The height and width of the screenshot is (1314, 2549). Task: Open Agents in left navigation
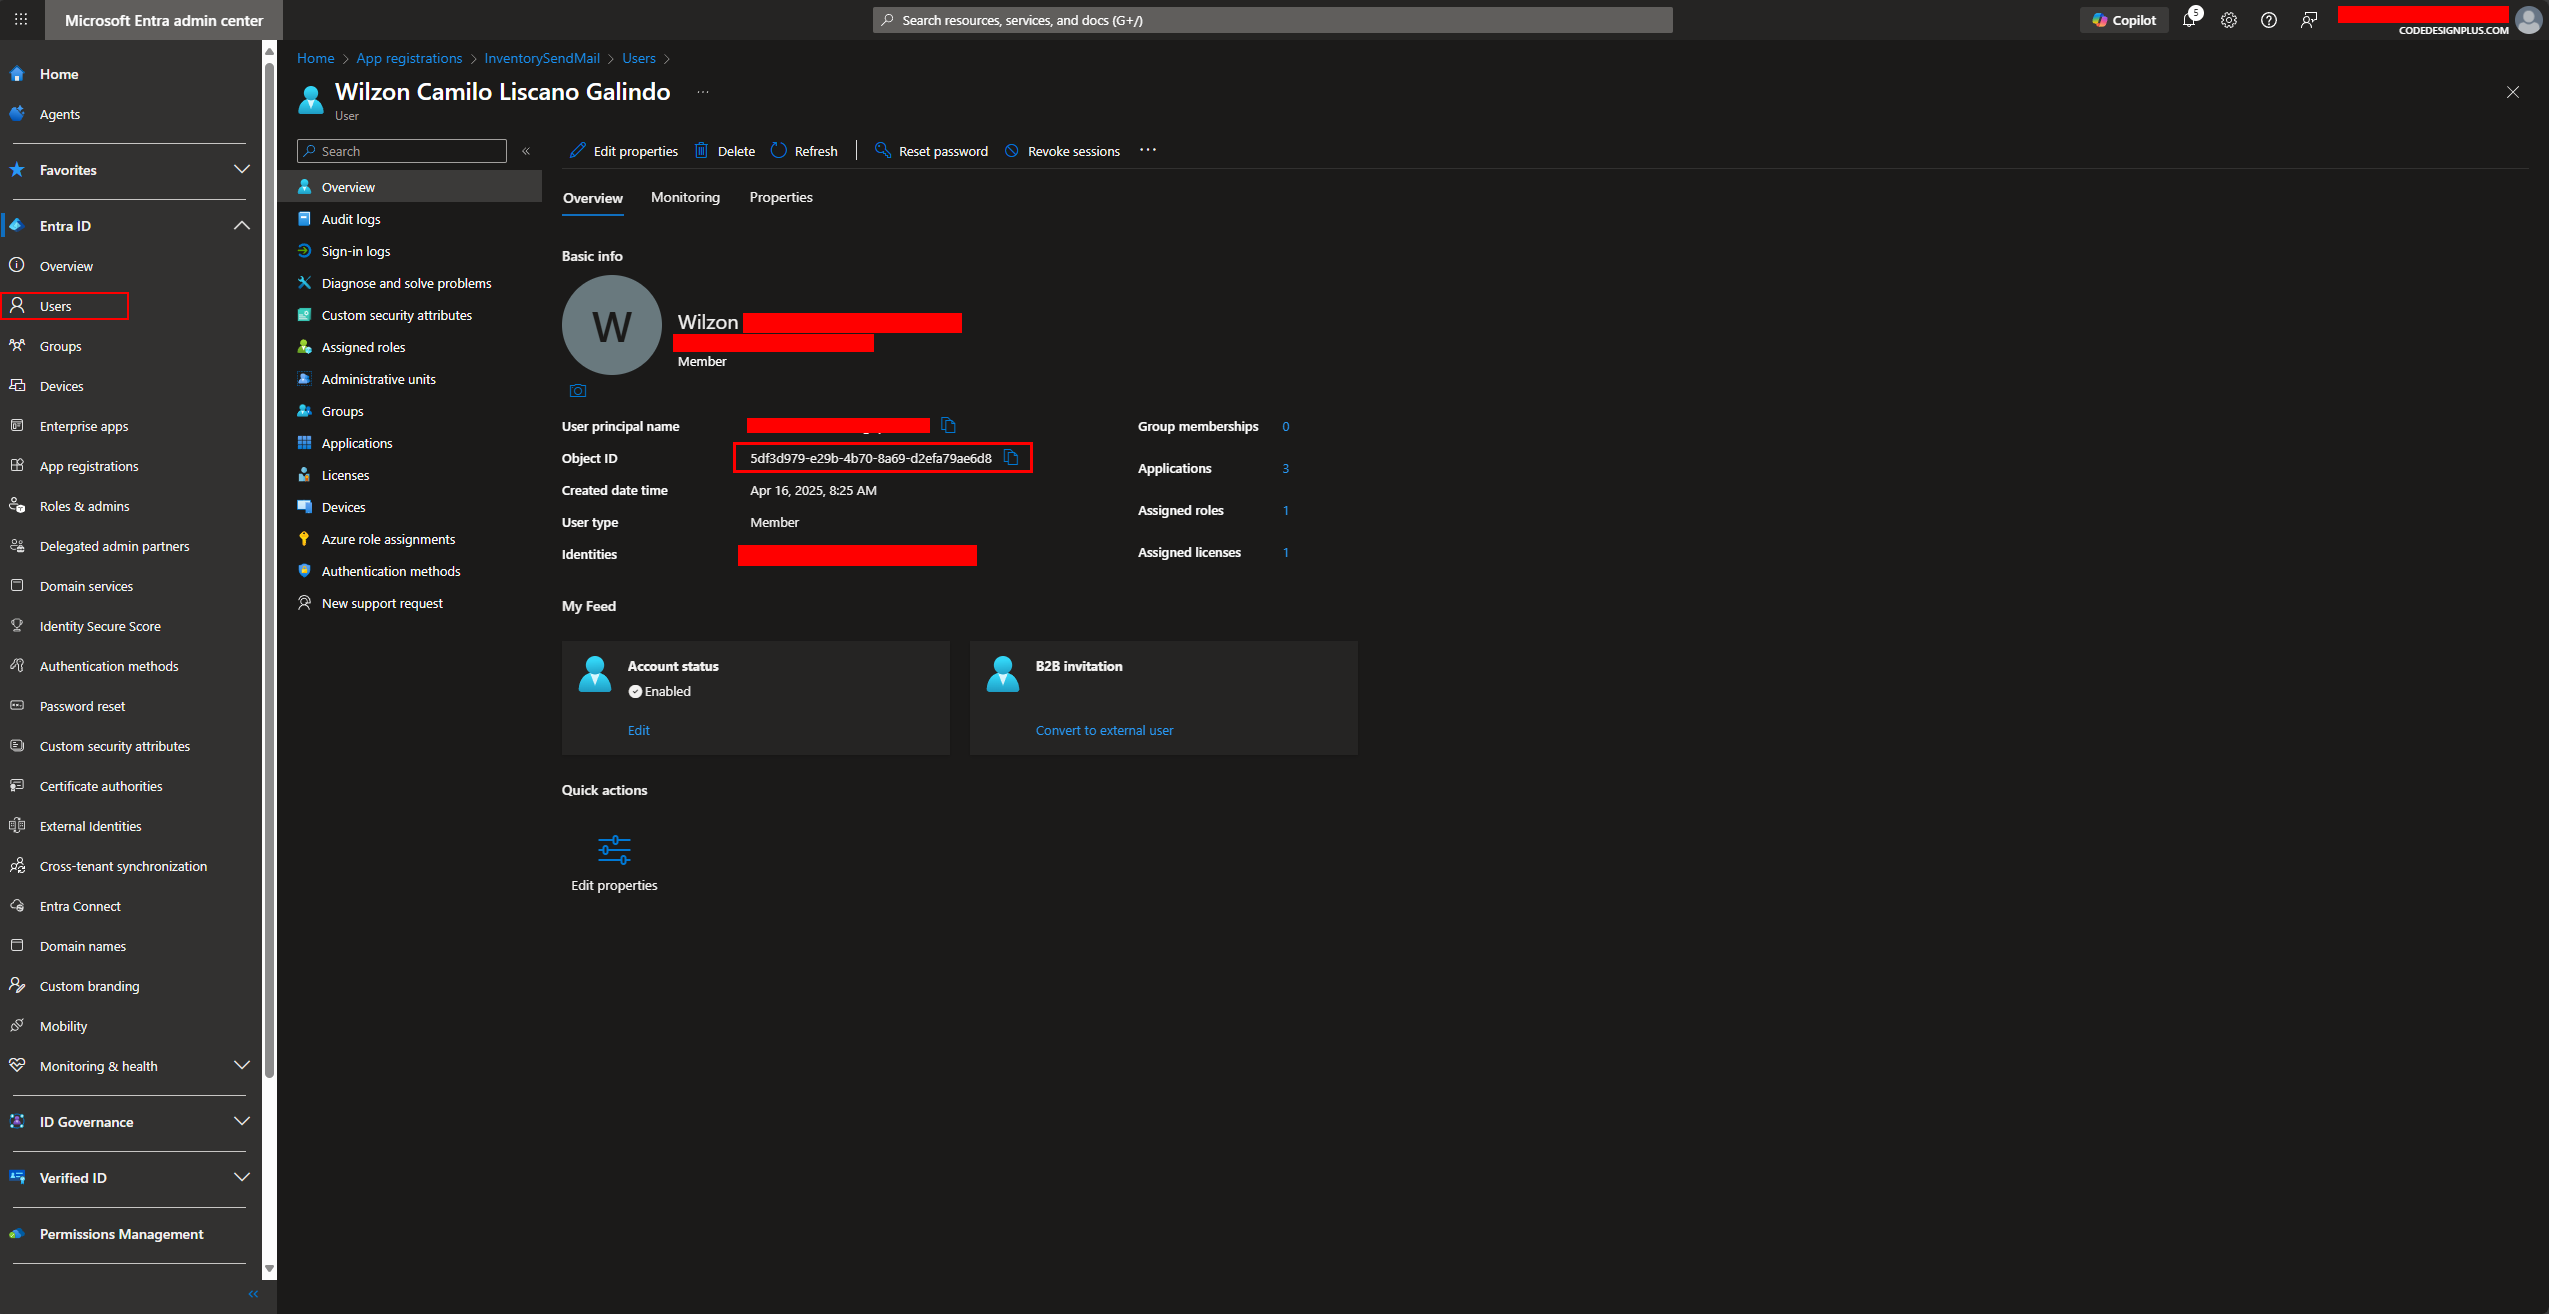click(60, 114)
